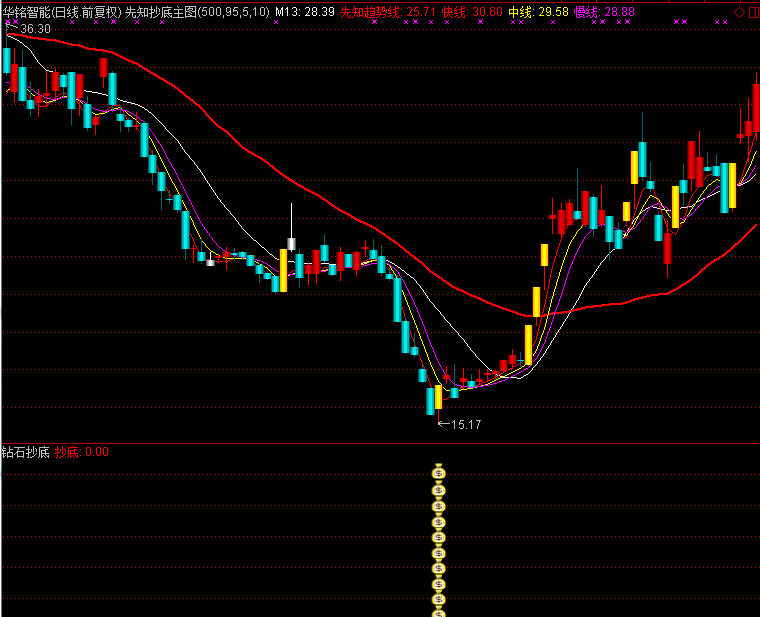Click the 先知抄底主图 indicator name

click(160, 12)
